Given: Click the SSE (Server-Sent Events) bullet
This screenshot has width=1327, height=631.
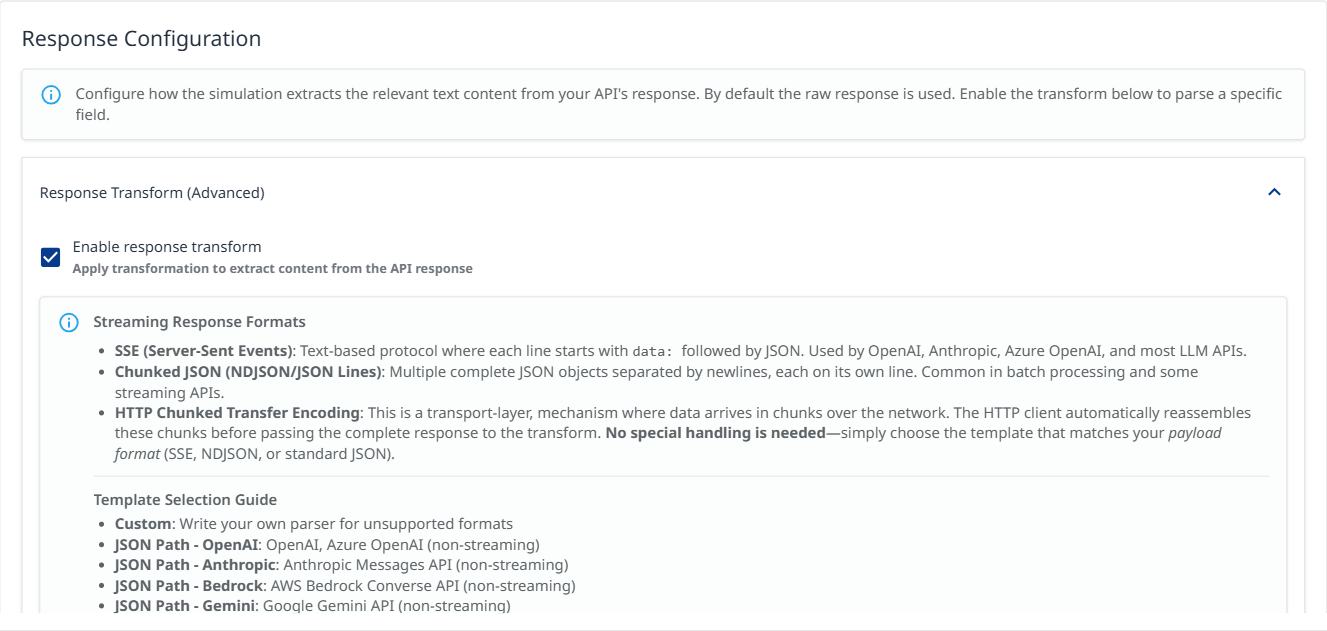Looking at the screenshot, I should click(681, 351).
